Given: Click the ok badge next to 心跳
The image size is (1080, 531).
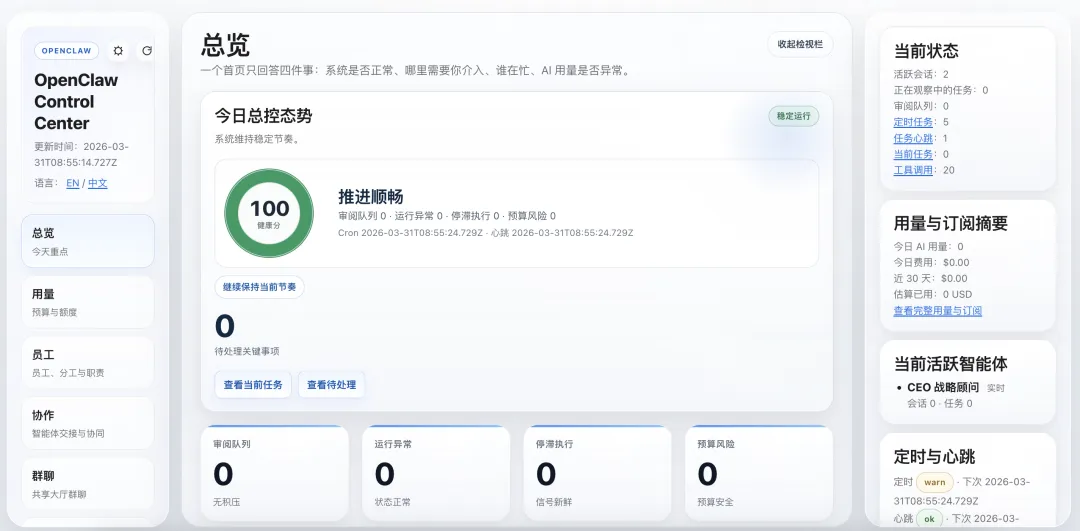Looking at the screenshot, I should (929, 518).
